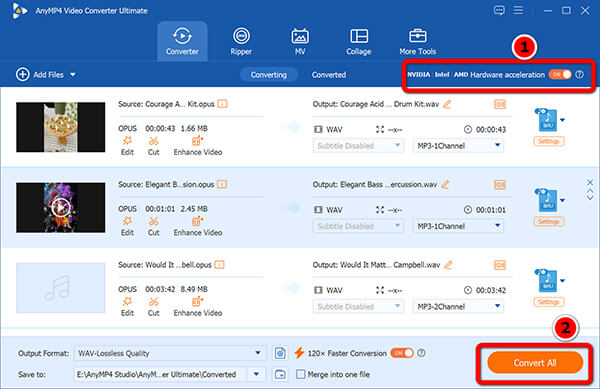Enhance Video for Would It ...bell.opus
Viewport: 600px width, 389px height.
pos(198,307)
